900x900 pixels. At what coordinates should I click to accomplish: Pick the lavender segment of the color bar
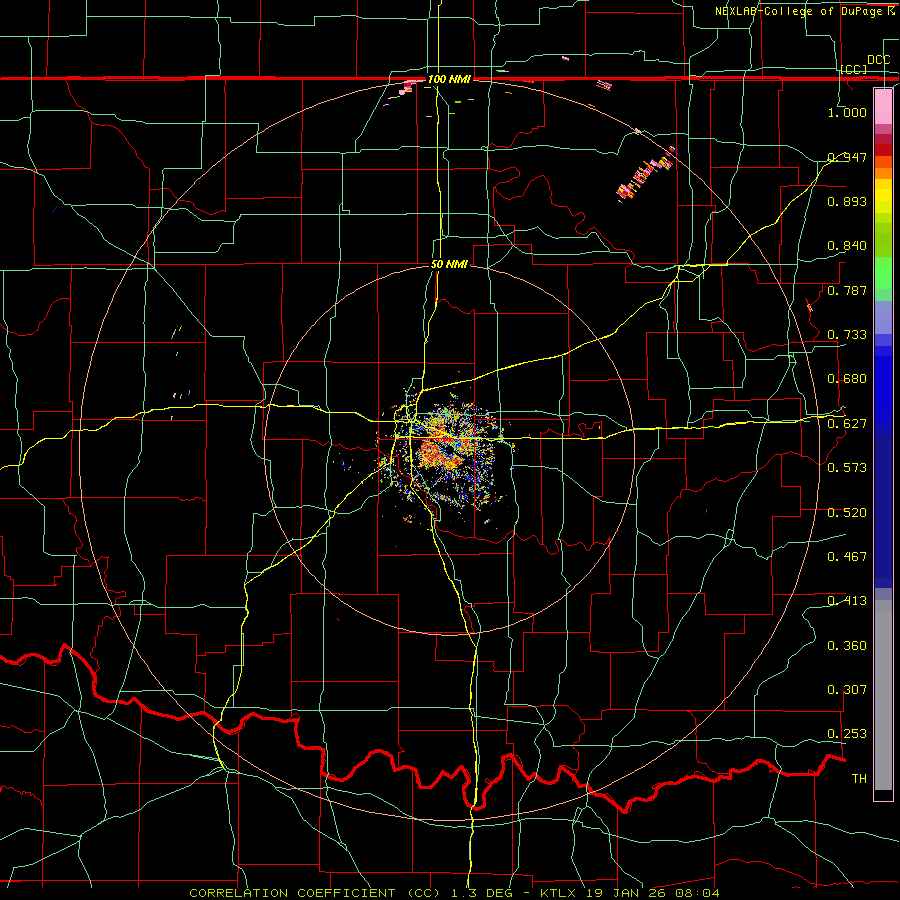pos(883,317)
